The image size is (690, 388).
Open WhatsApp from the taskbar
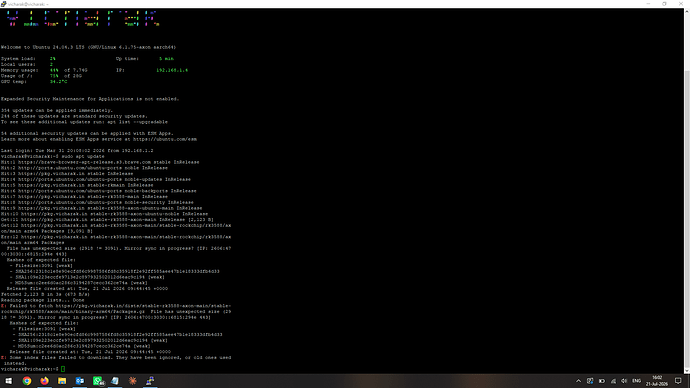(x=98, y=381)
